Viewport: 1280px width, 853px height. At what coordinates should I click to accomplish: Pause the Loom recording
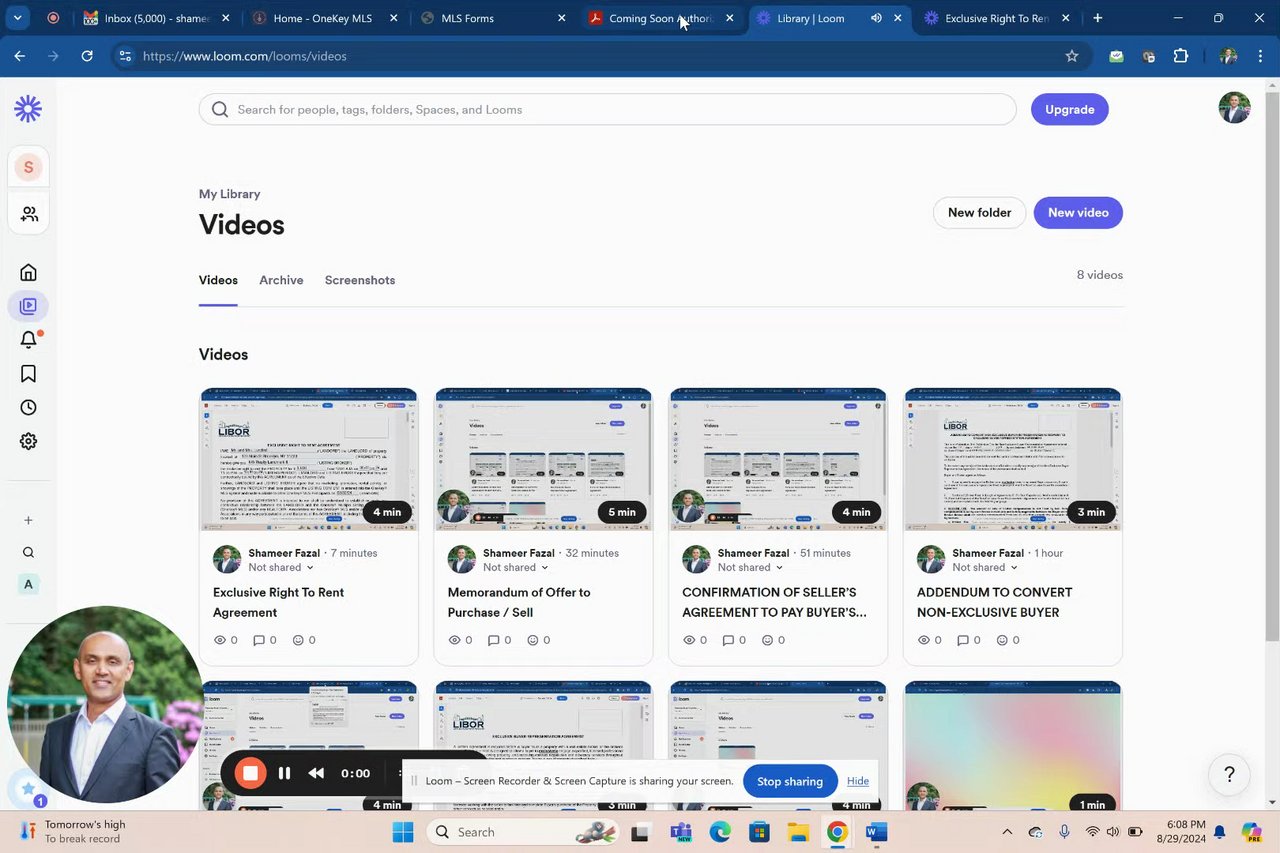pos(284,773)
